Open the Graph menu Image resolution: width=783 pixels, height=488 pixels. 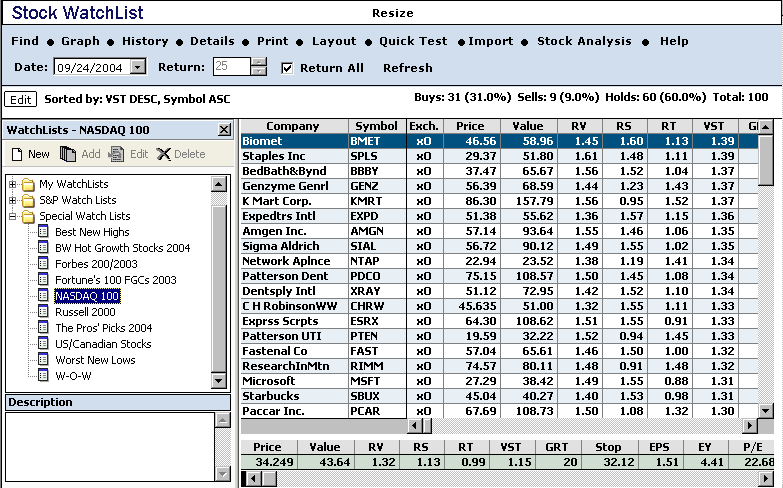[80, 41]
